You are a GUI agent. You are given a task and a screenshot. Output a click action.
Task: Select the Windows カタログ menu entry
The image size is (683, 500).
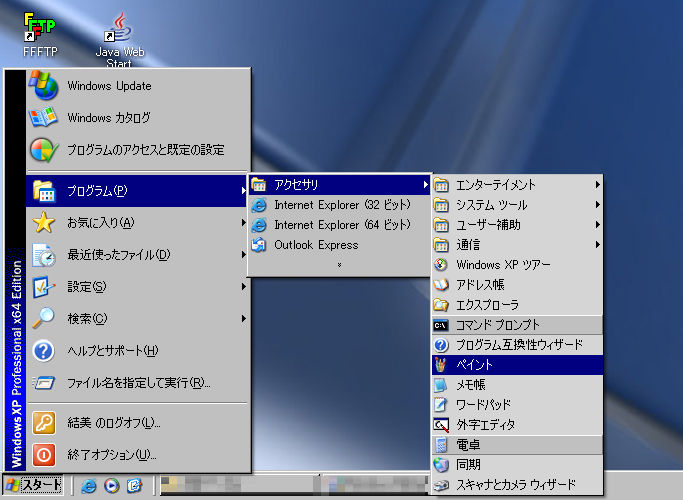[139, 118]
